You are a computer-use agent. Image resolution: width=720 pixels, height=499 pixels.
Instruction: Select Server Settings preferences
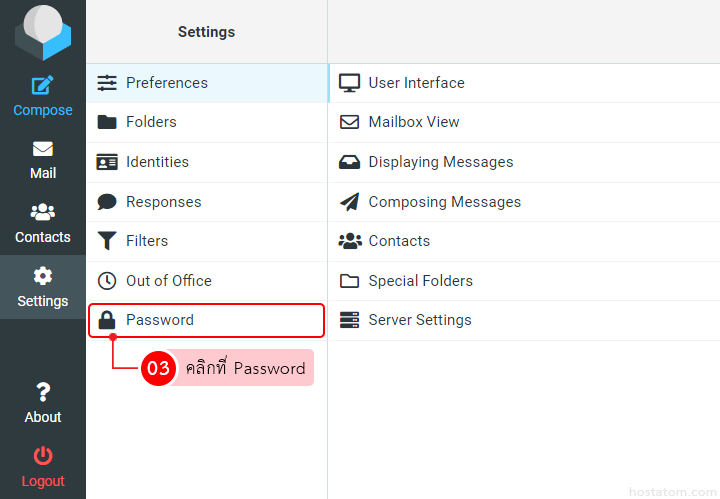tap(419, 320)
